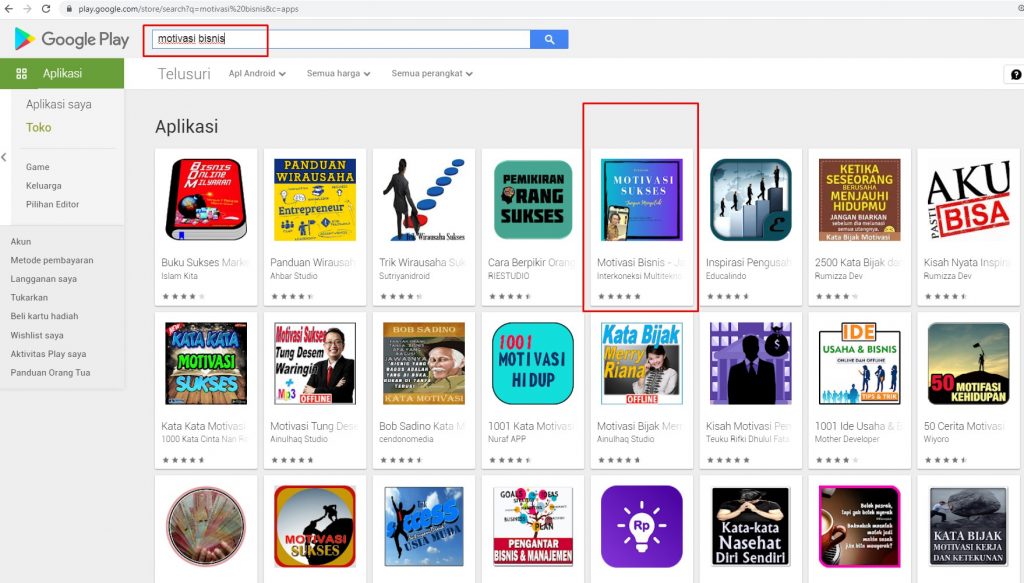
Task: Open Aplikasi saya in sidebar
Action: pyautogui.click(x=59, y=104)
